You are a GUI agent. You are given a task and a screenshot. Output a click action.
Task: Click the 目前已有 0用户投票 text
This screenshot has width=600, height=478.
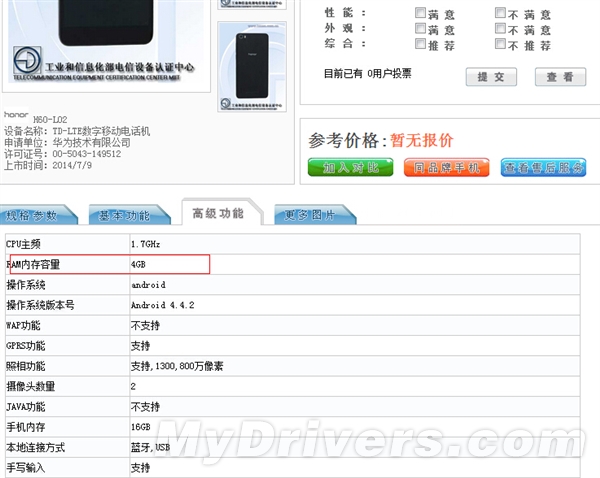(x=367, y=73)
